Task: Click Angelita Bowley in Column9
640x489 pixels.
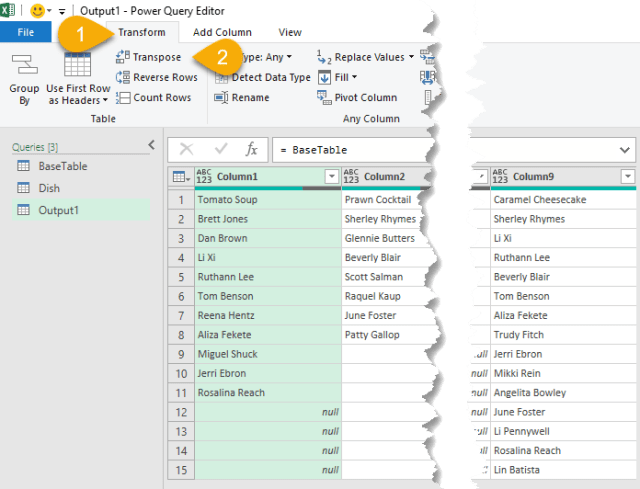Action: click(563, 393)
